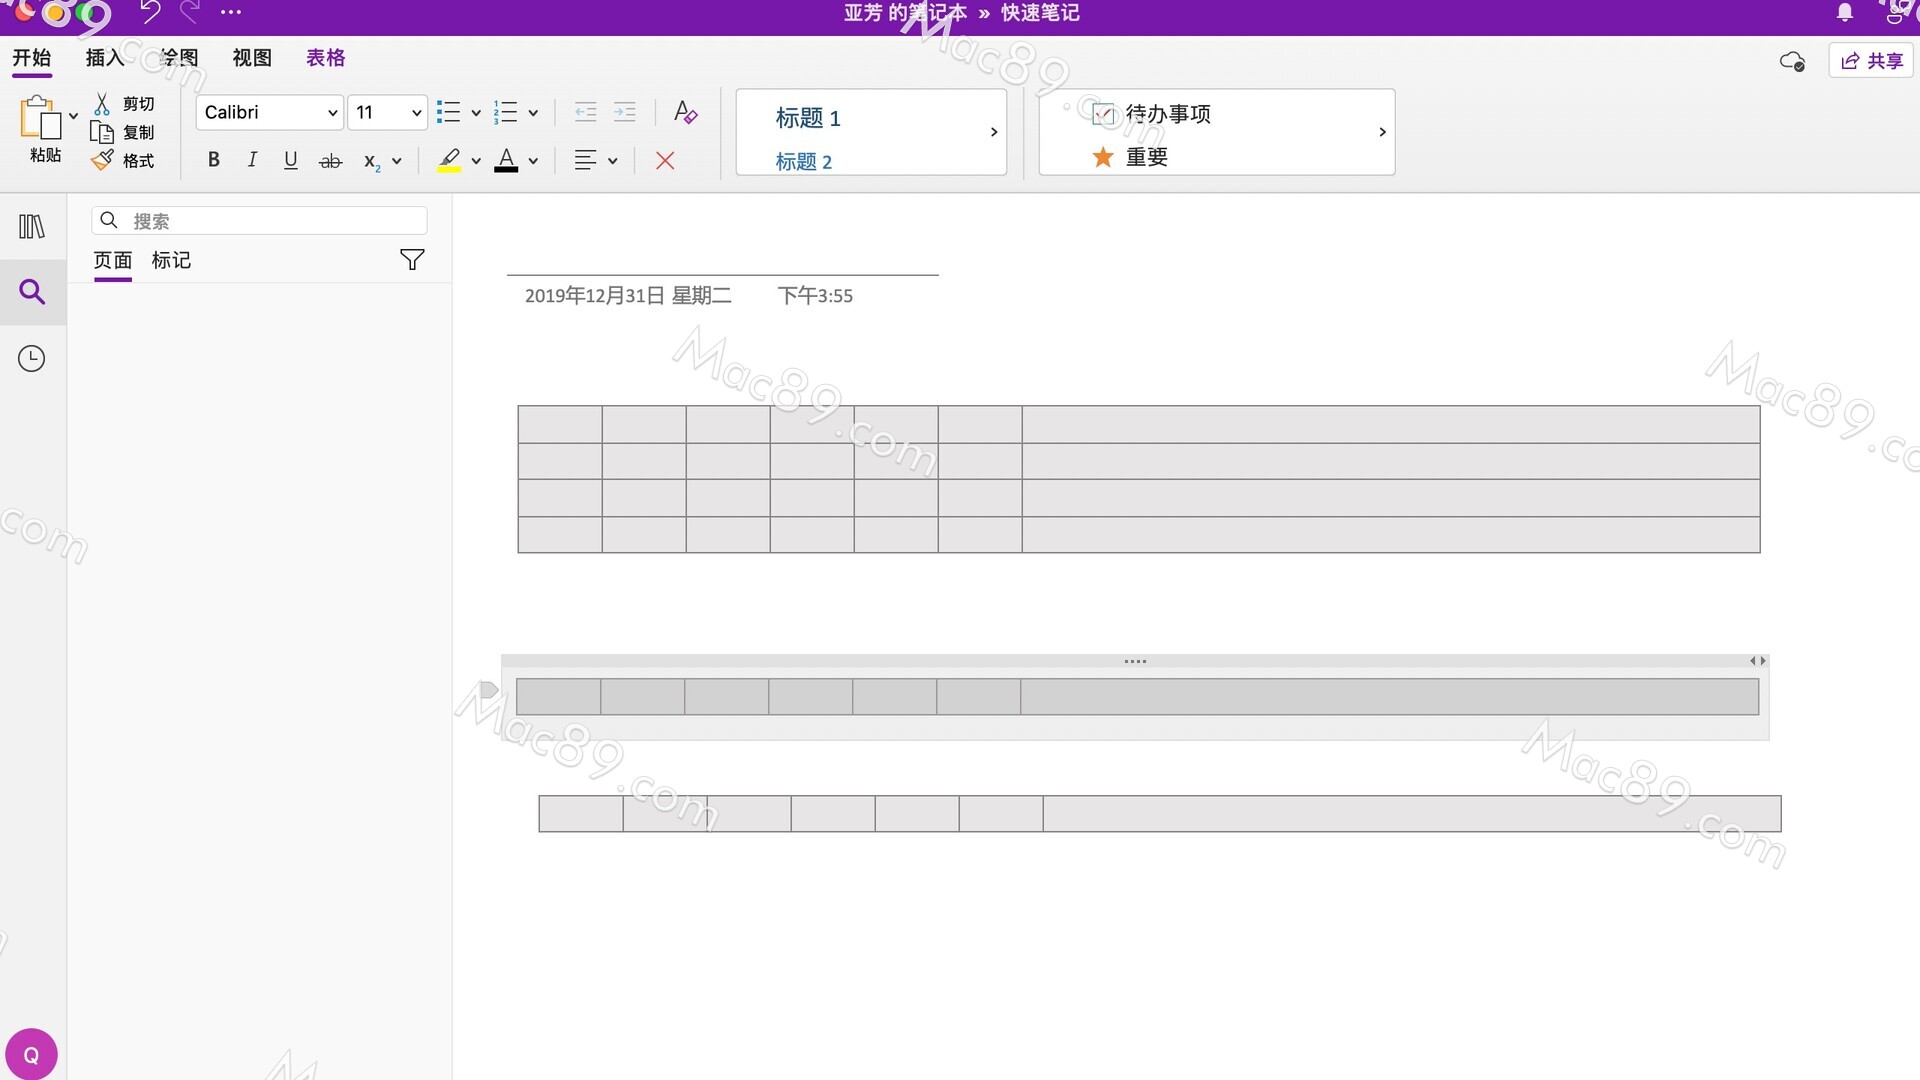This screenshot has width=1920, height=1080.
Task: Select the 开始 ribbon tab
Action: click(32, 58)
